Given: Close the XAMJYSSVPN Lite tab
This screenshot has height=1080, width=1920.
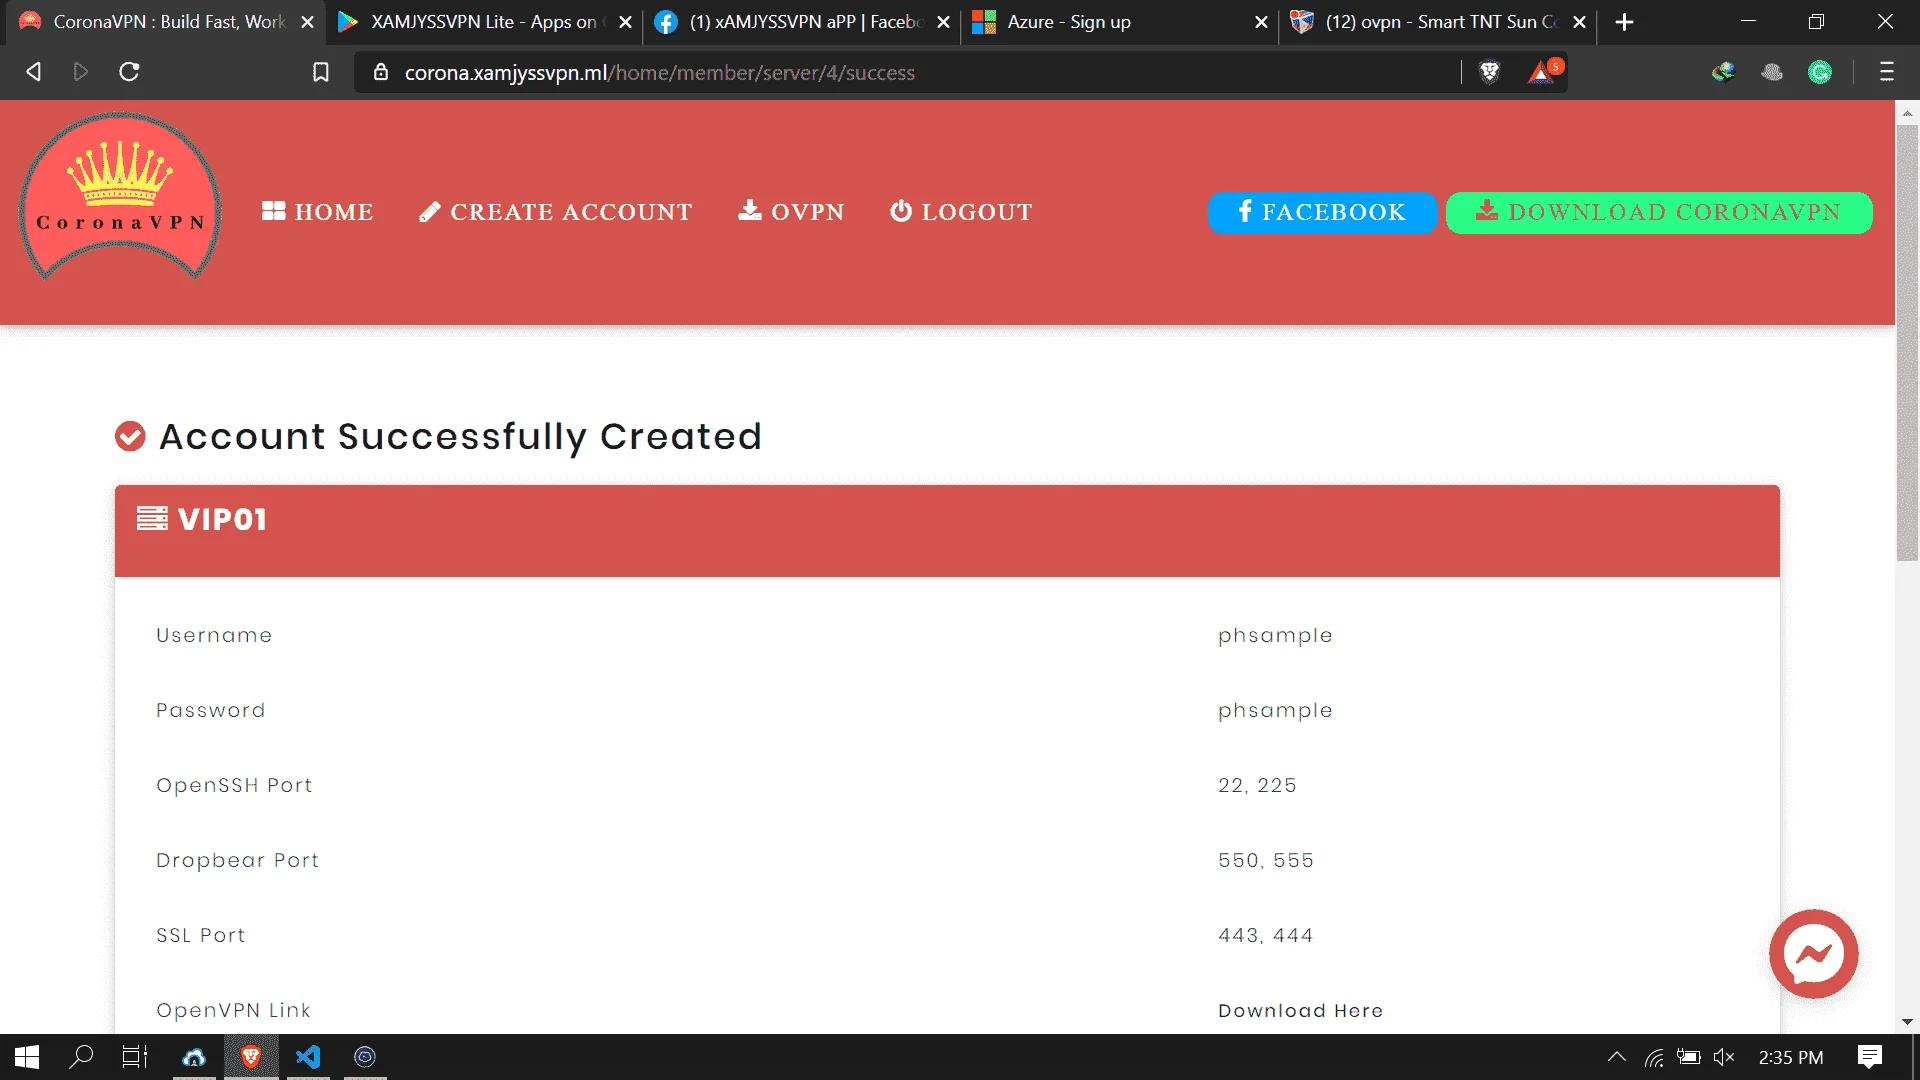Looking at the screenshot, I should (x=625, y=22).
